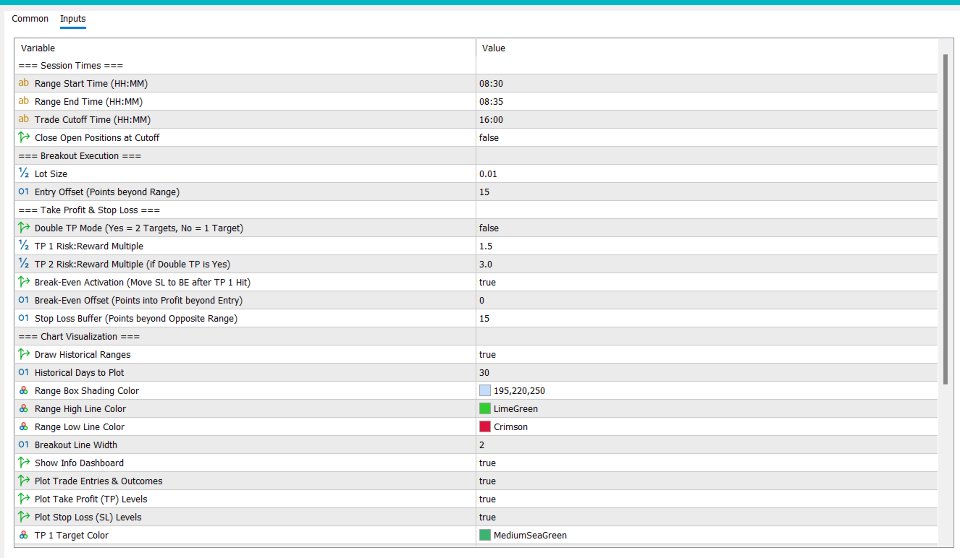This screenshot has width=960, height=558.
Task: Click the Break-Even Offset label text
Action: tap(138, 300)
